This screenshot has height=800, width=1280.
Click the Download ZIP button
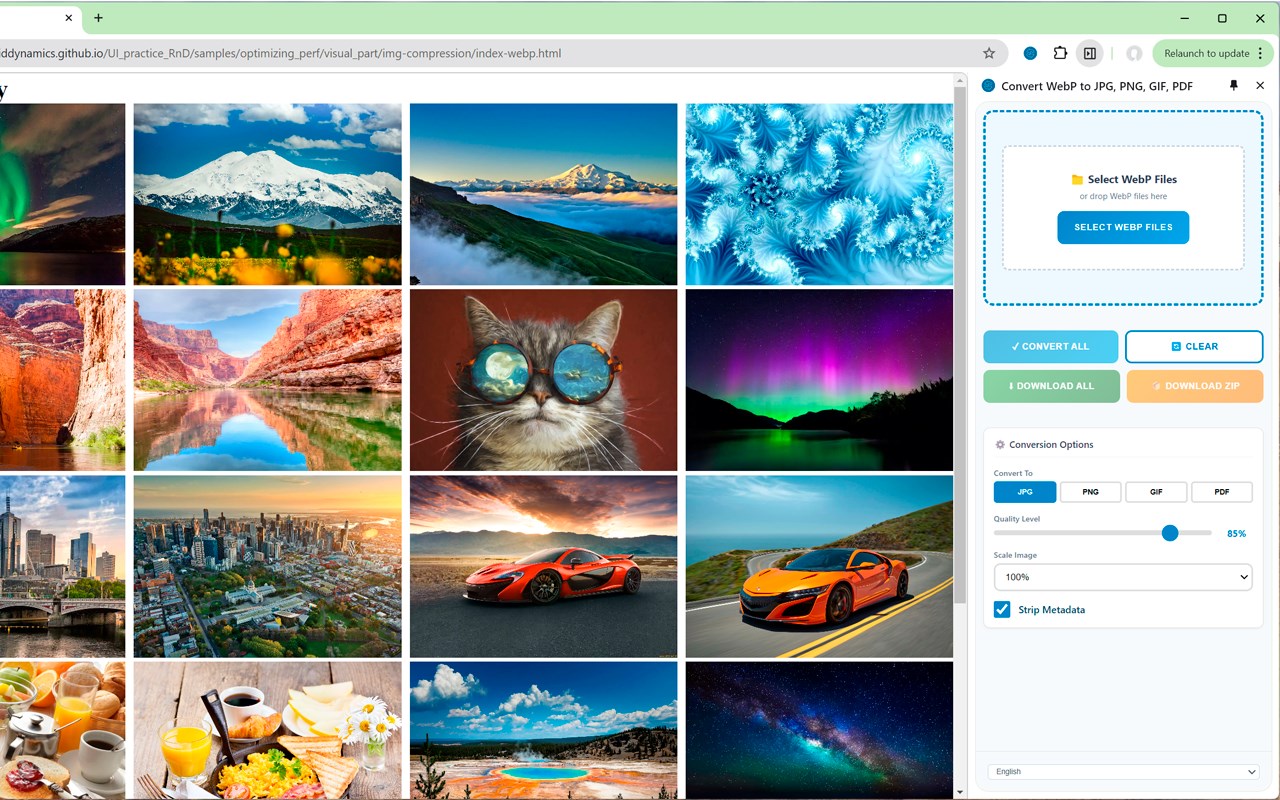(x=1195, y=386)
